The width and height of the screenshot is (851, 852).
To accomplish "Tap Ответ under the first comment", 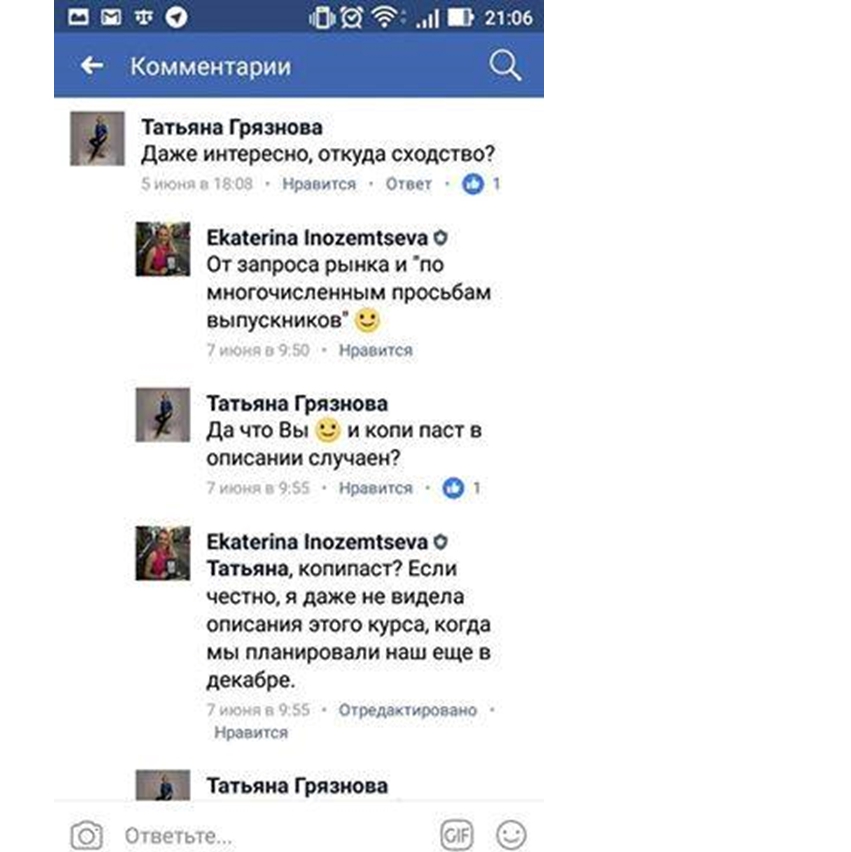I will pos(409,184).
